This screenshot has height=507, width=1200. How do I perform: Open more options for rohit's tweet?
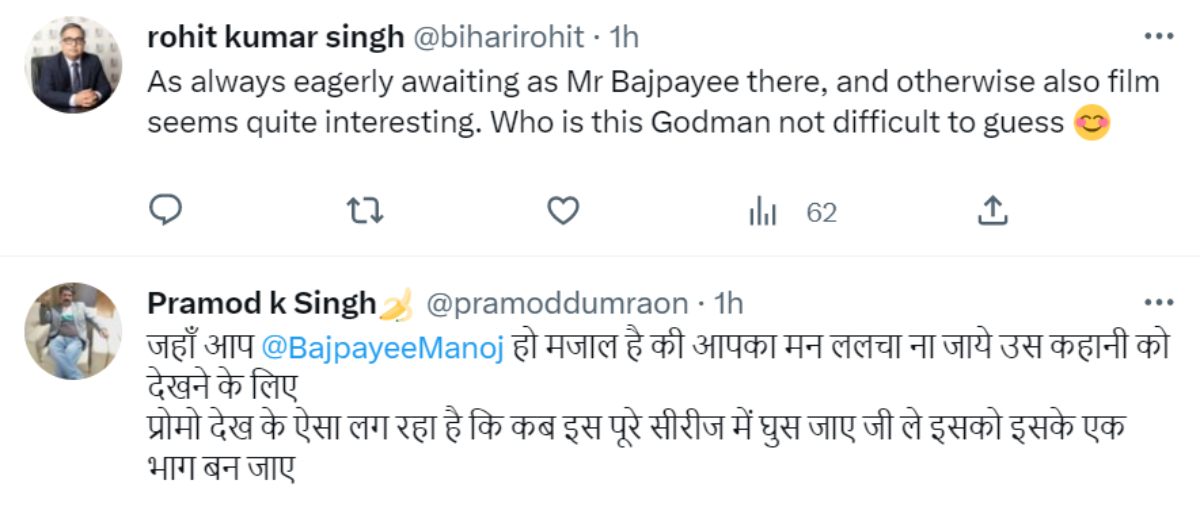coord(1158,37)
